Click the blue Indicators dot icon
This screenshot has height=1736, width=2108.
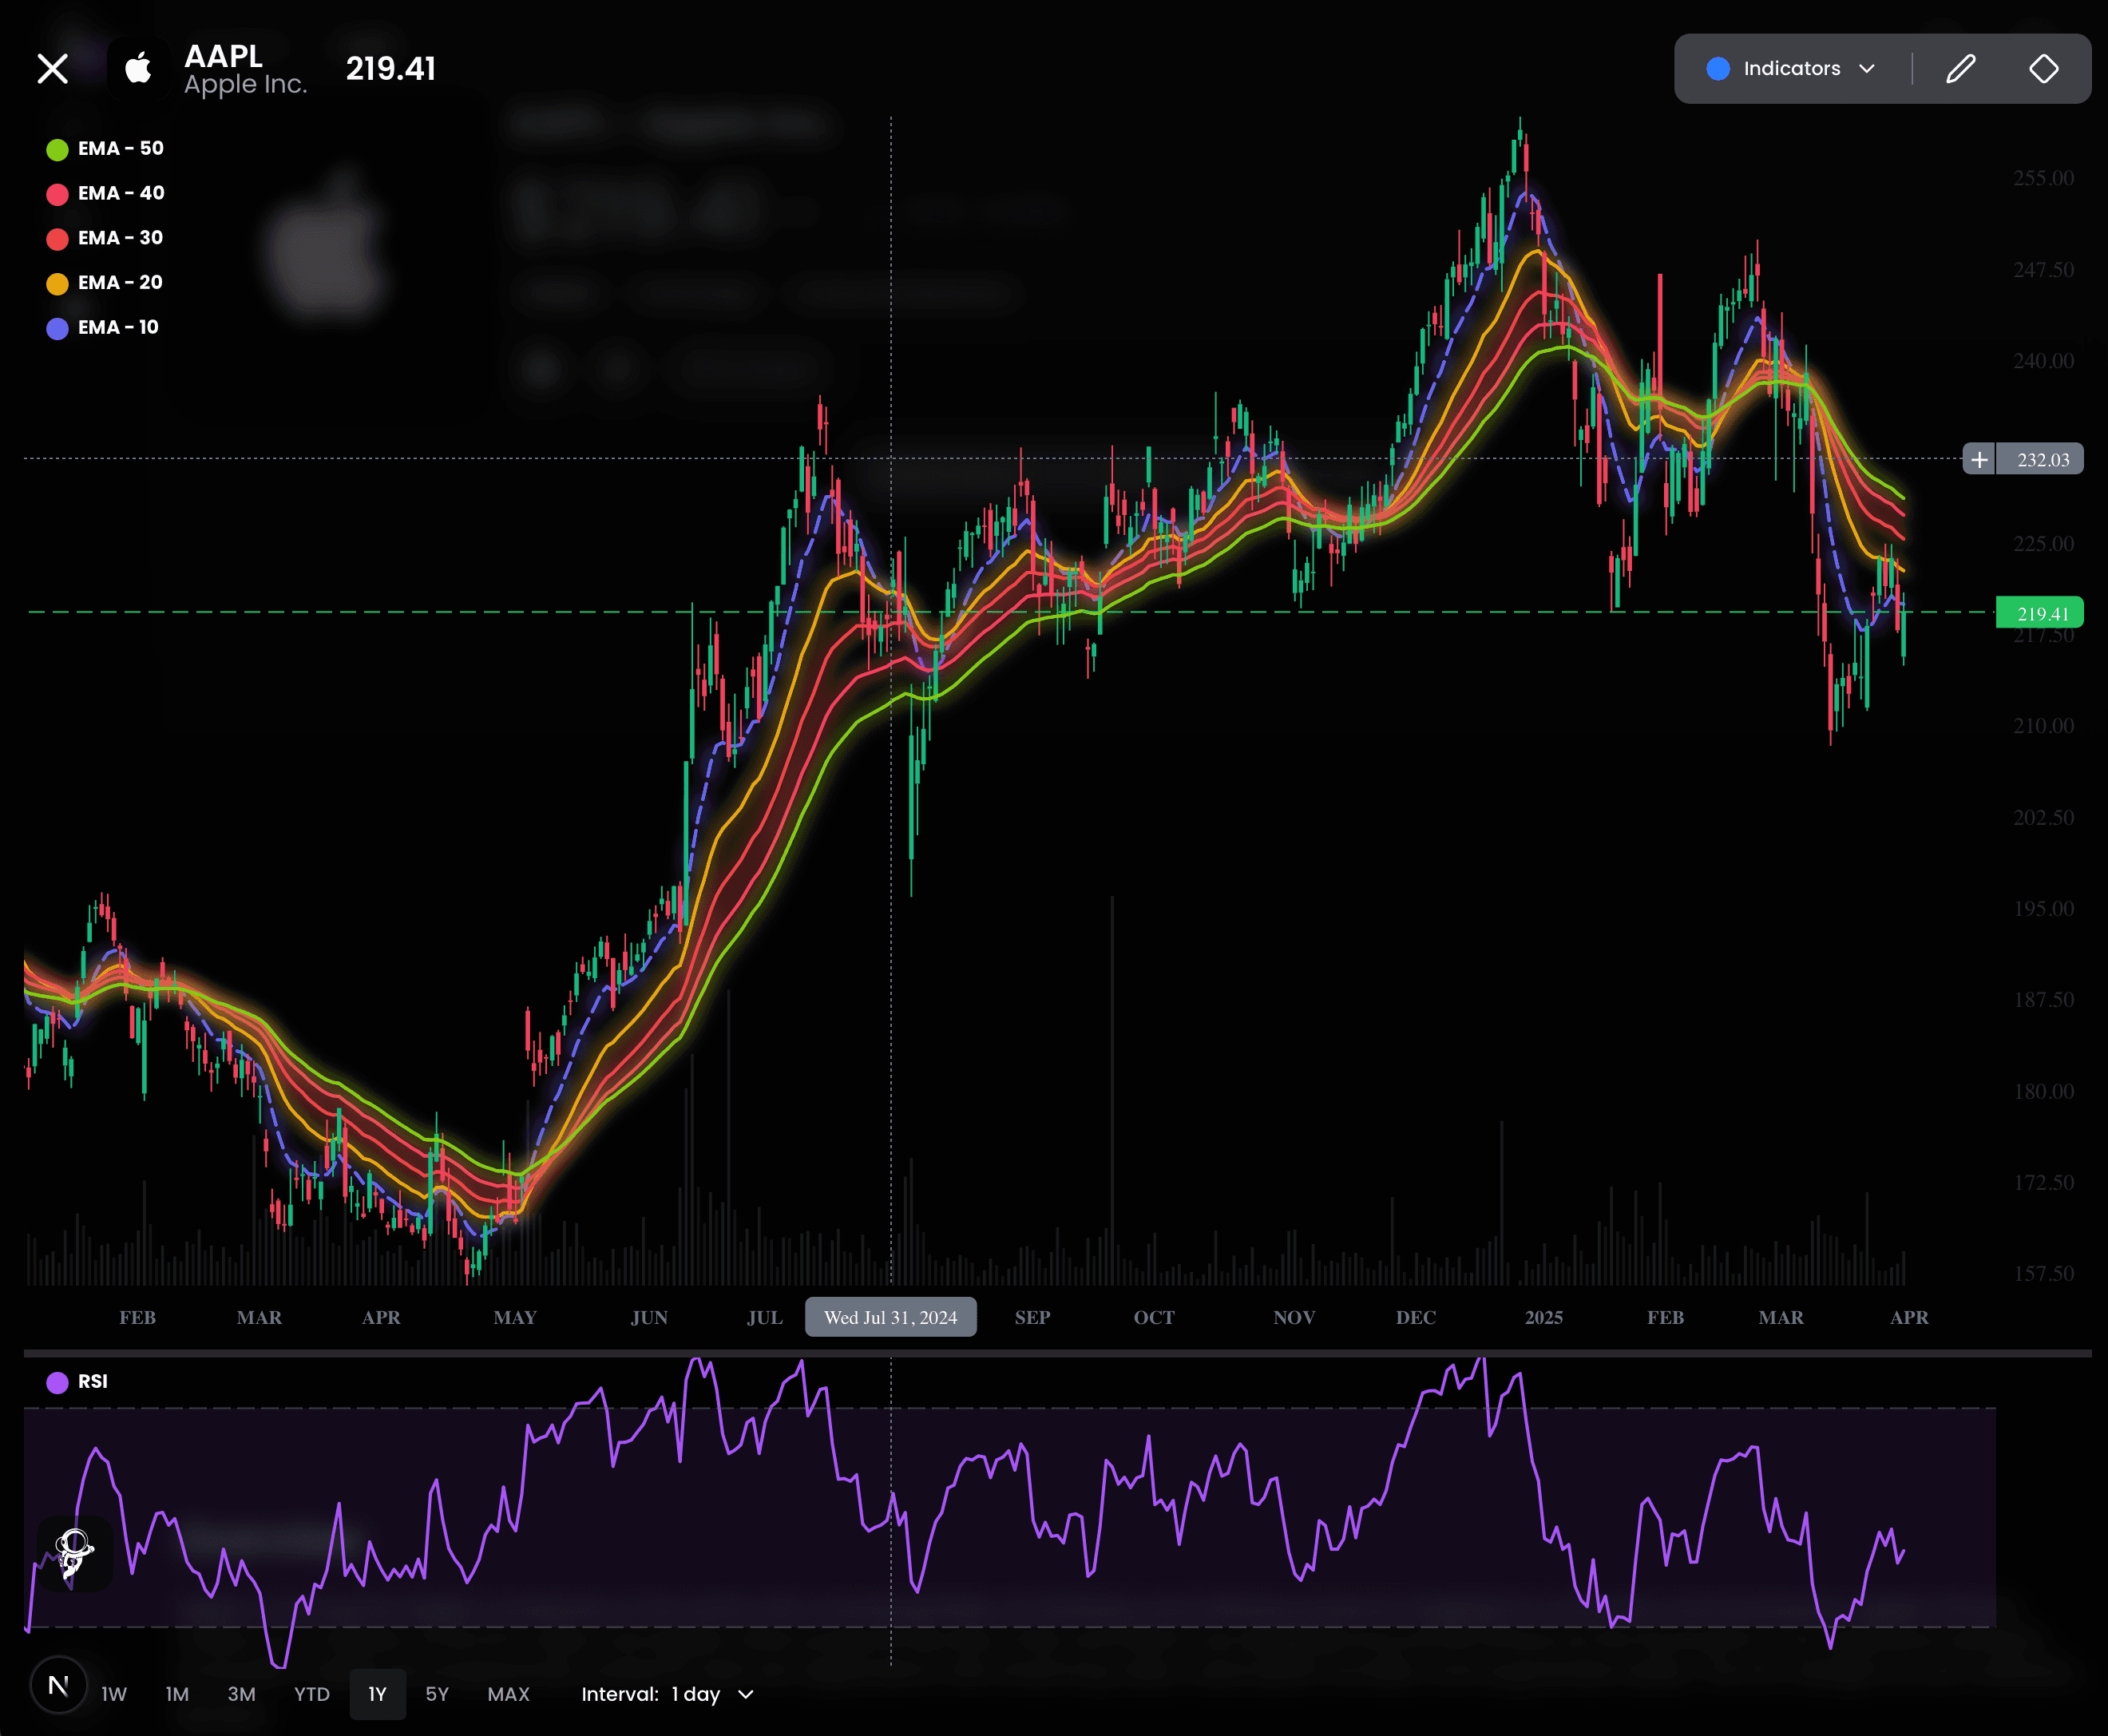1718,69
